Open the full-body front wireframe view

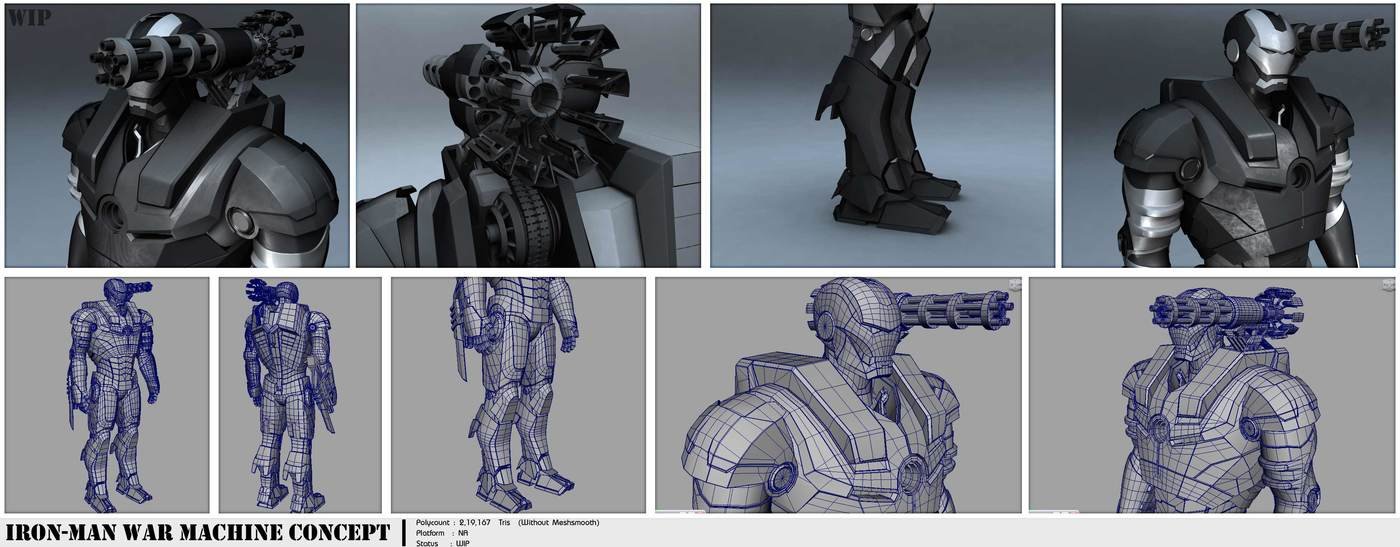coord(107,395)
